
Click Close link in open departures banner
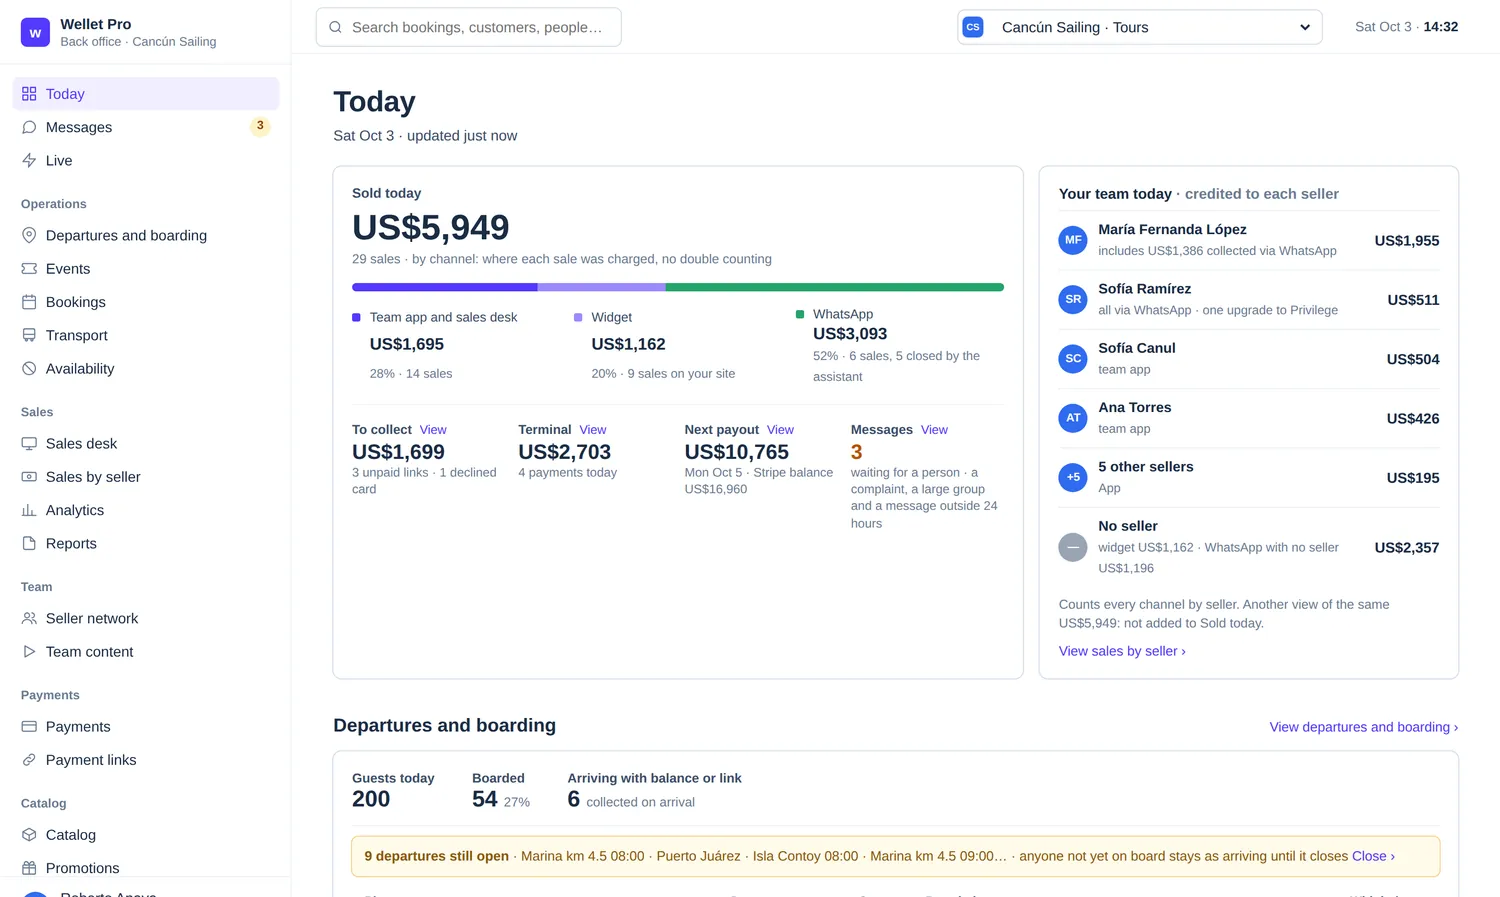coord(1373,856)
